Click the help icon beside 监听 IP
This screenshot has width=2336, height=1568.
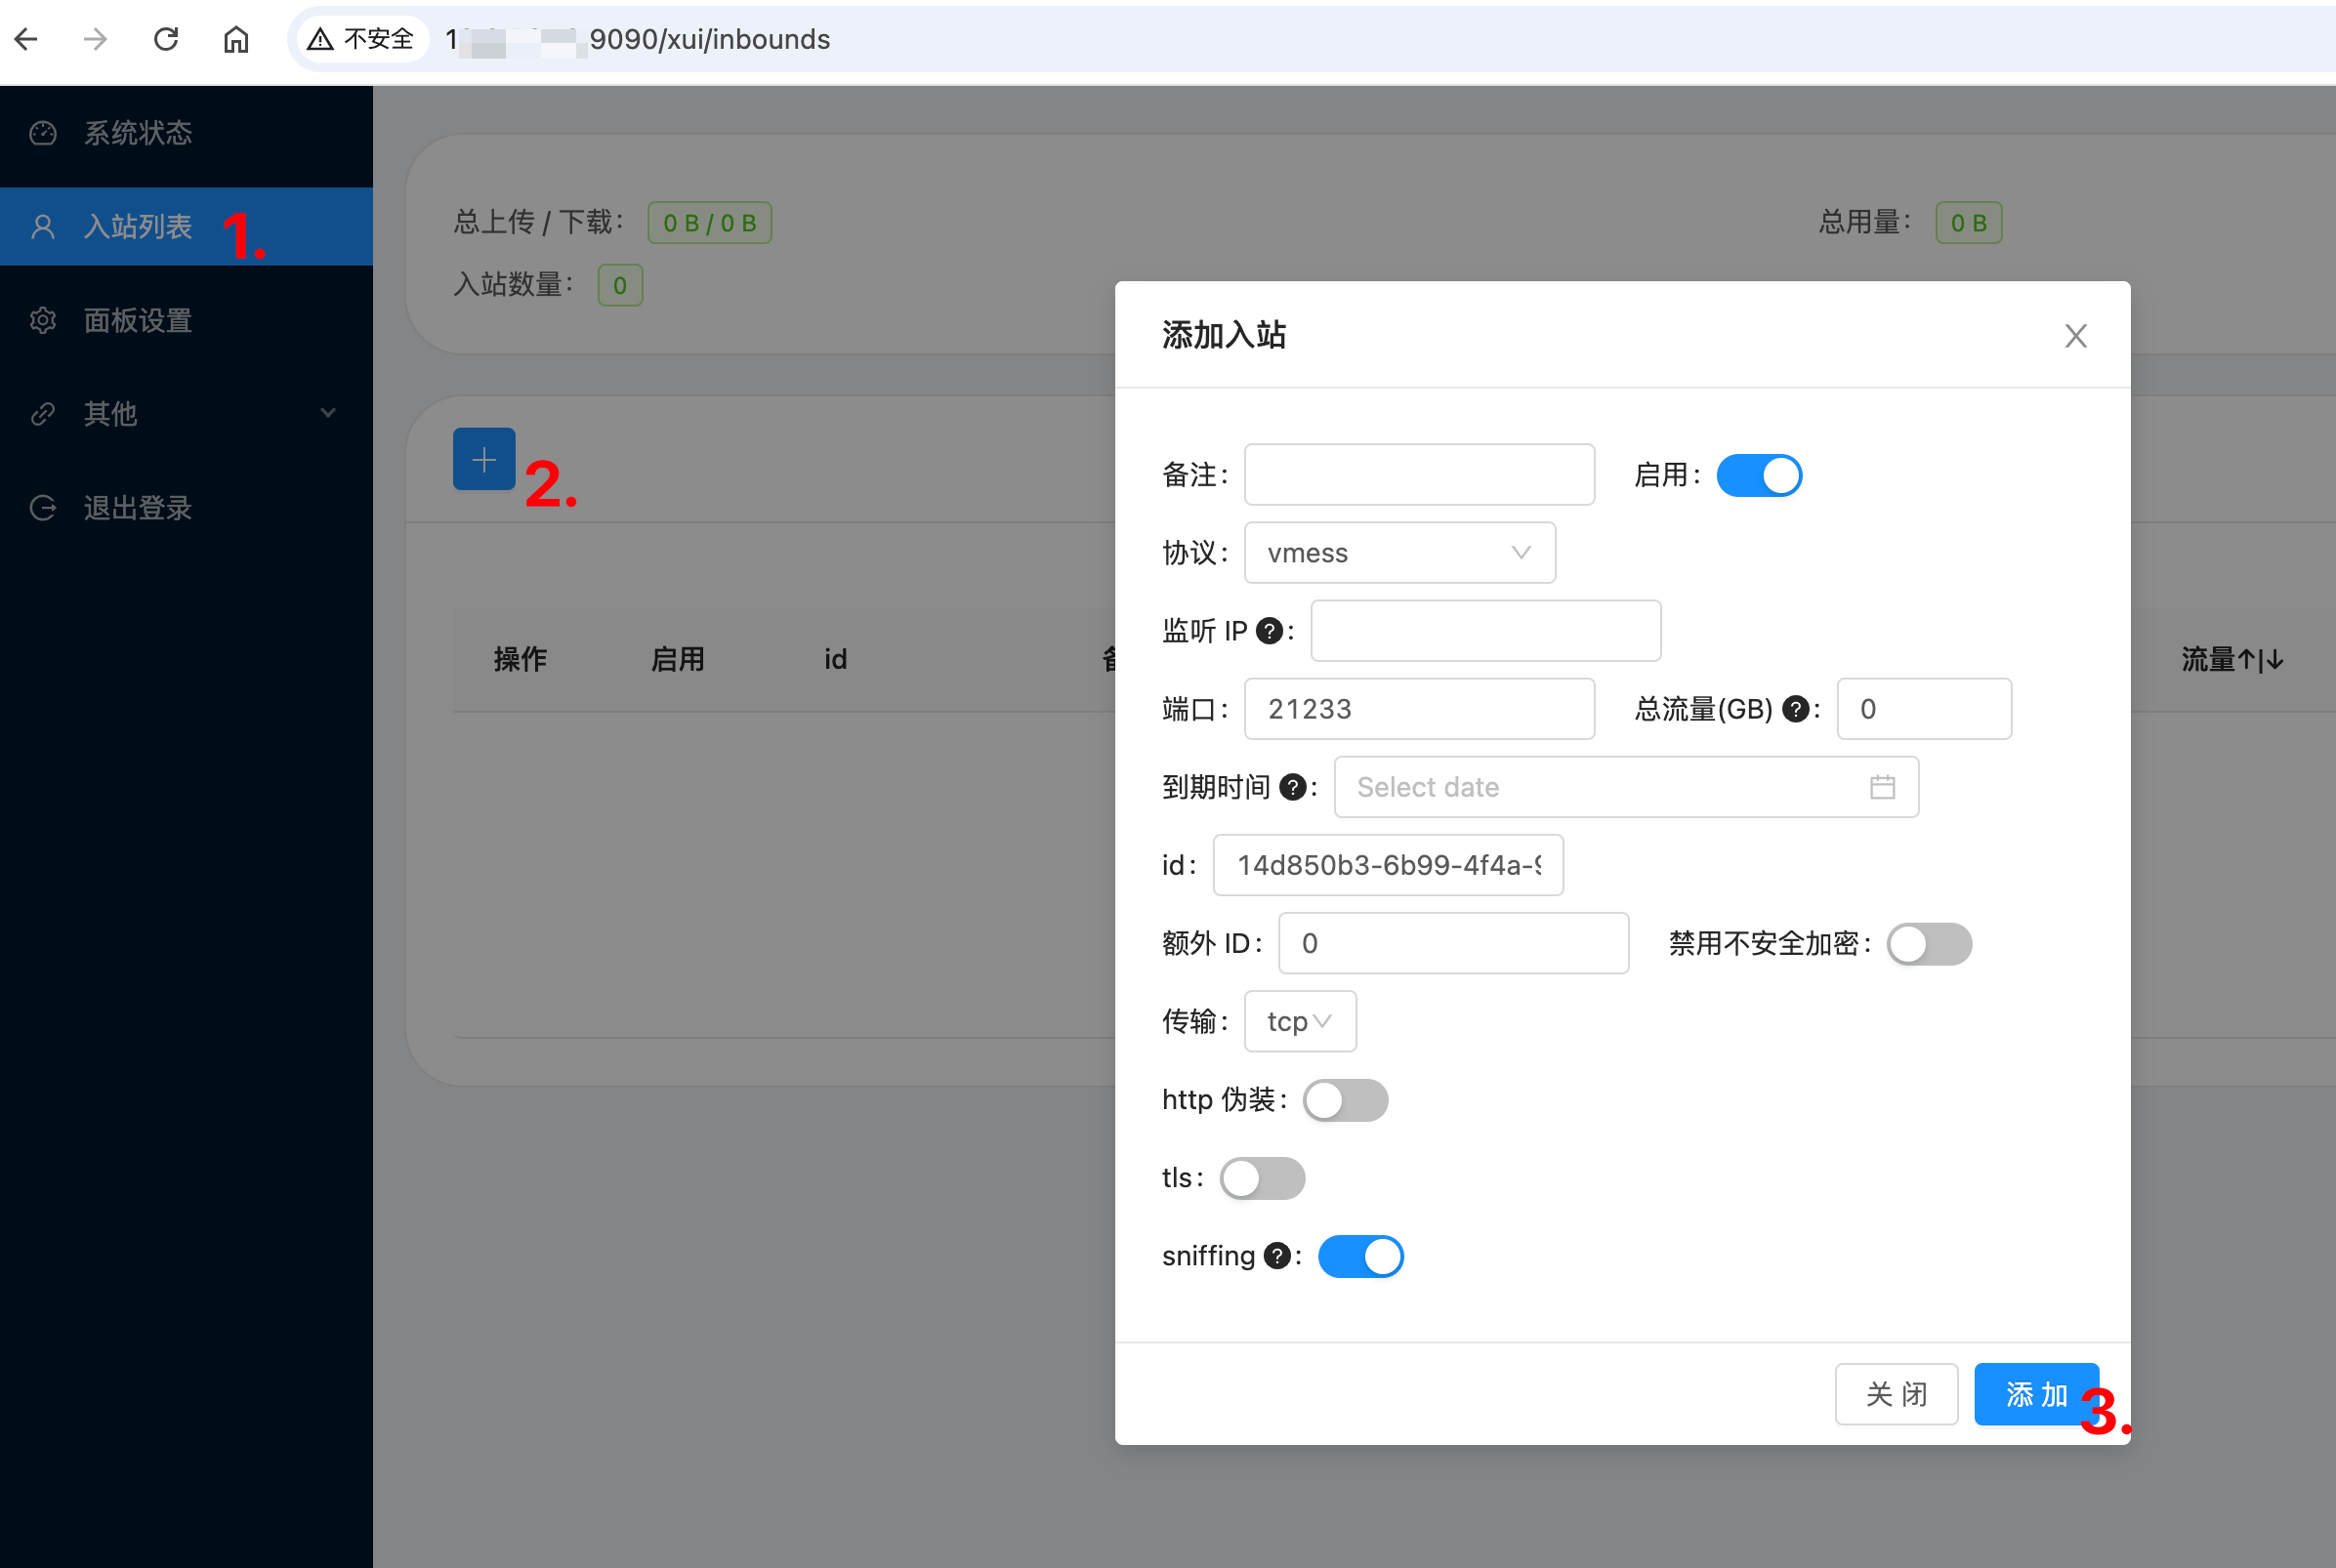click(x=1268, y=631)
